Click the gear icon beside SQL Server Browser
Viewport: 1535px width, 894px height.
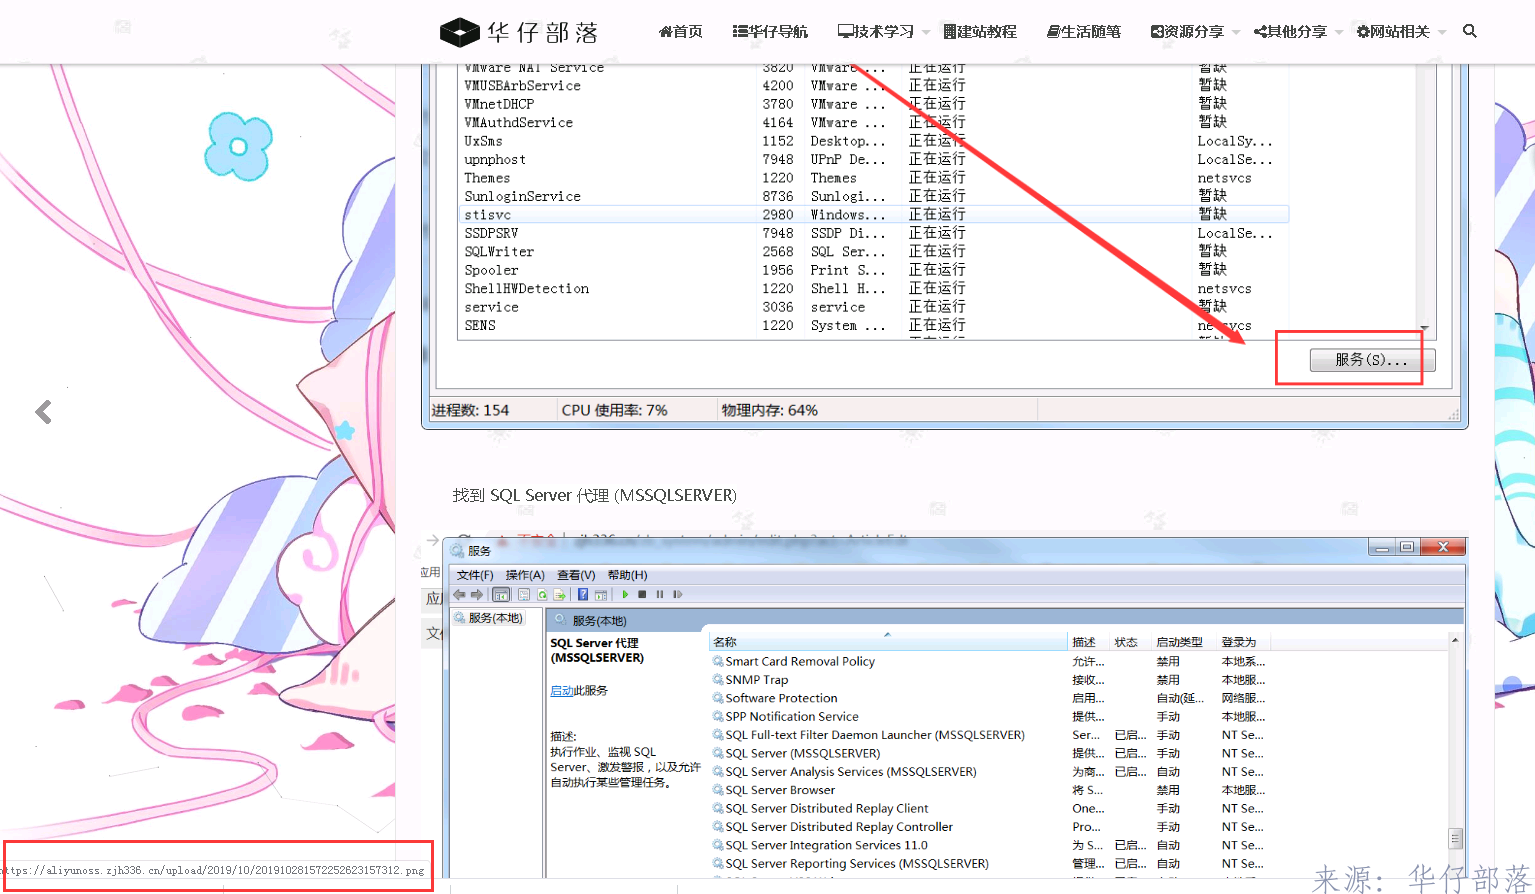pyautogui.click(x=718, y=790)
